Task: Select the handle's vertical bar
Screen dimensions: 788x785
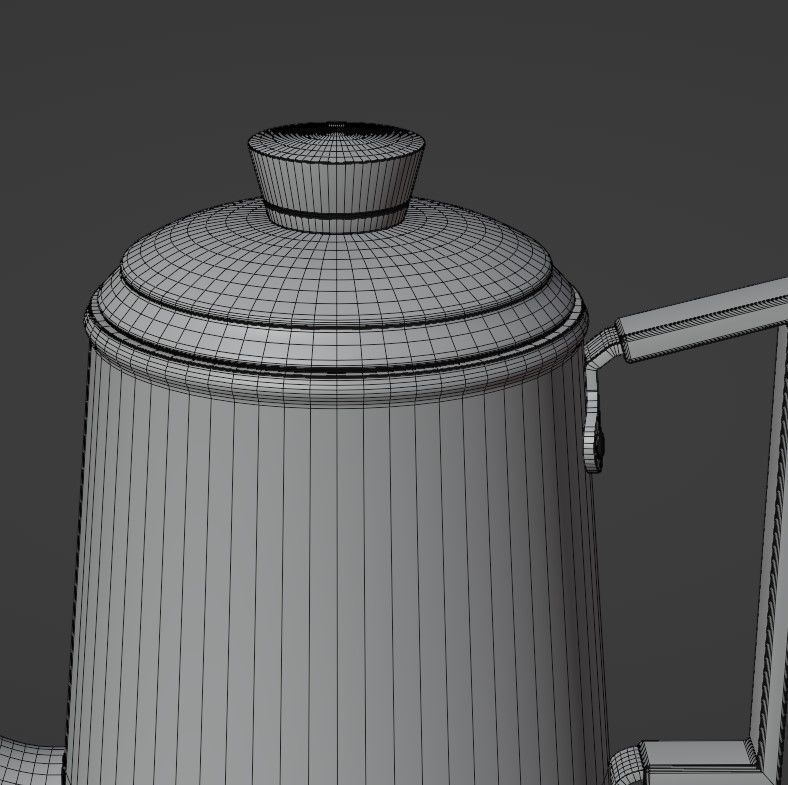Action: [x=768, y=553]
